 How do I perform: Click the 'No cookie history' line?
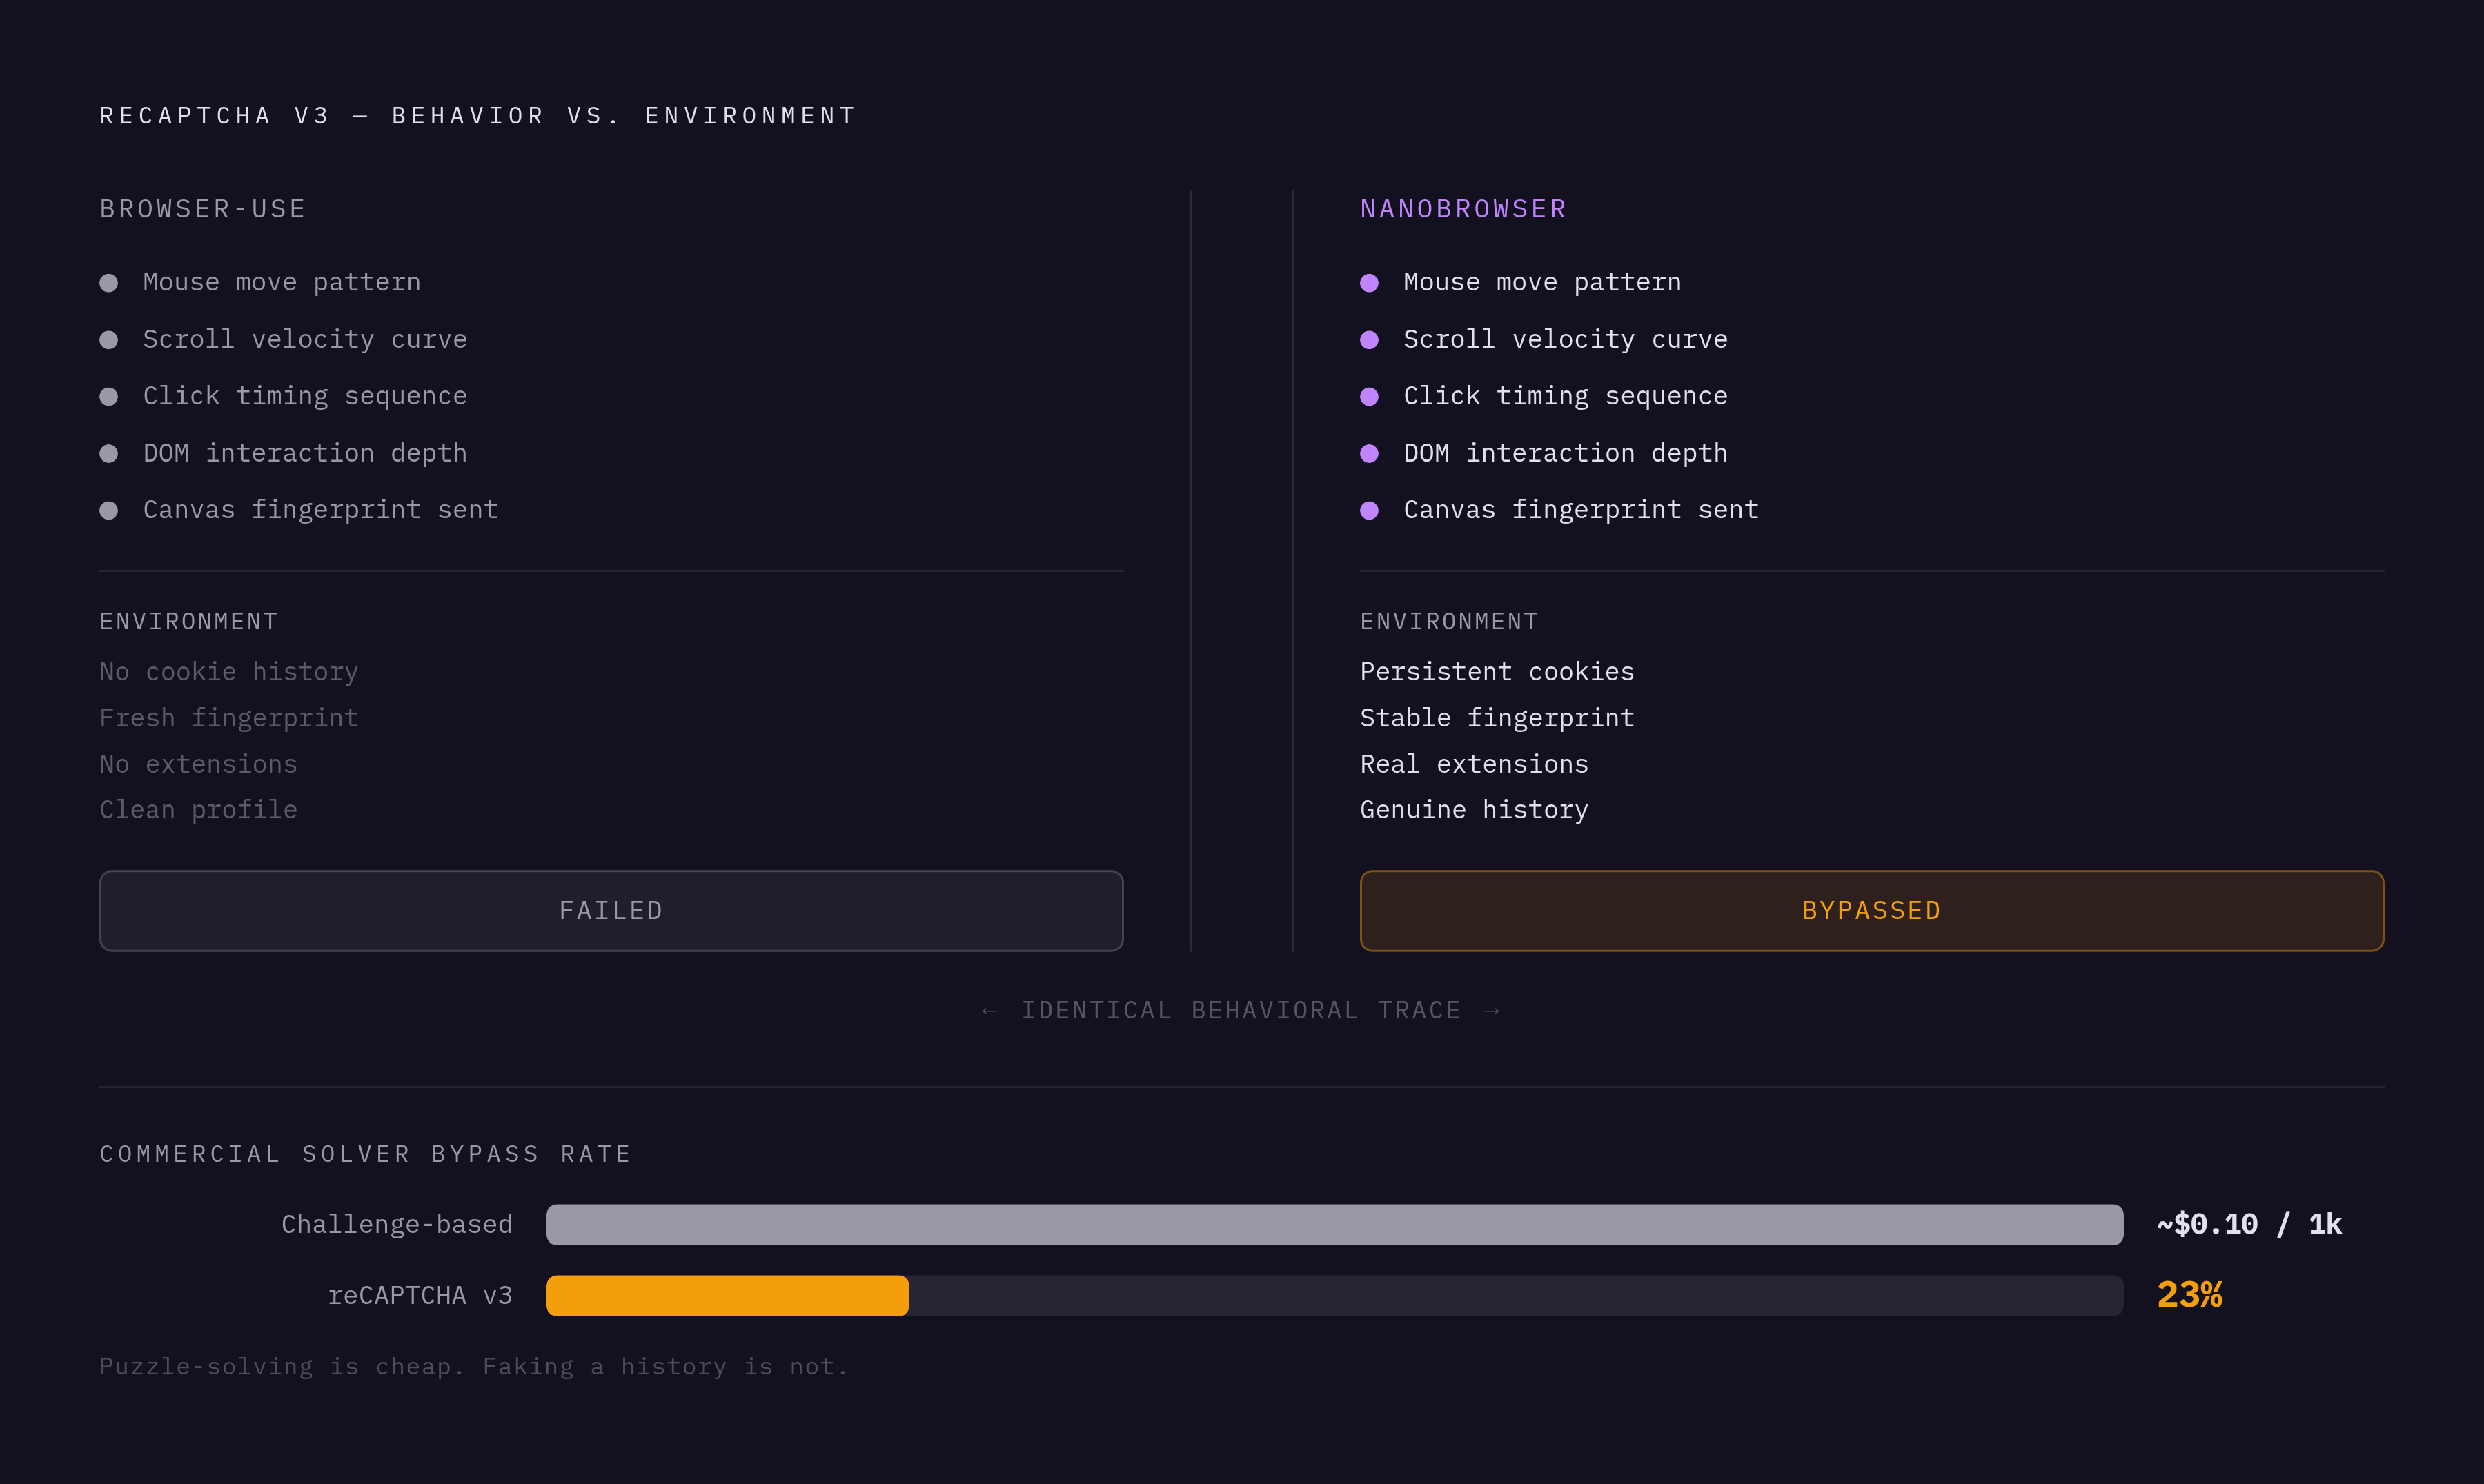(x=229, y=672)
